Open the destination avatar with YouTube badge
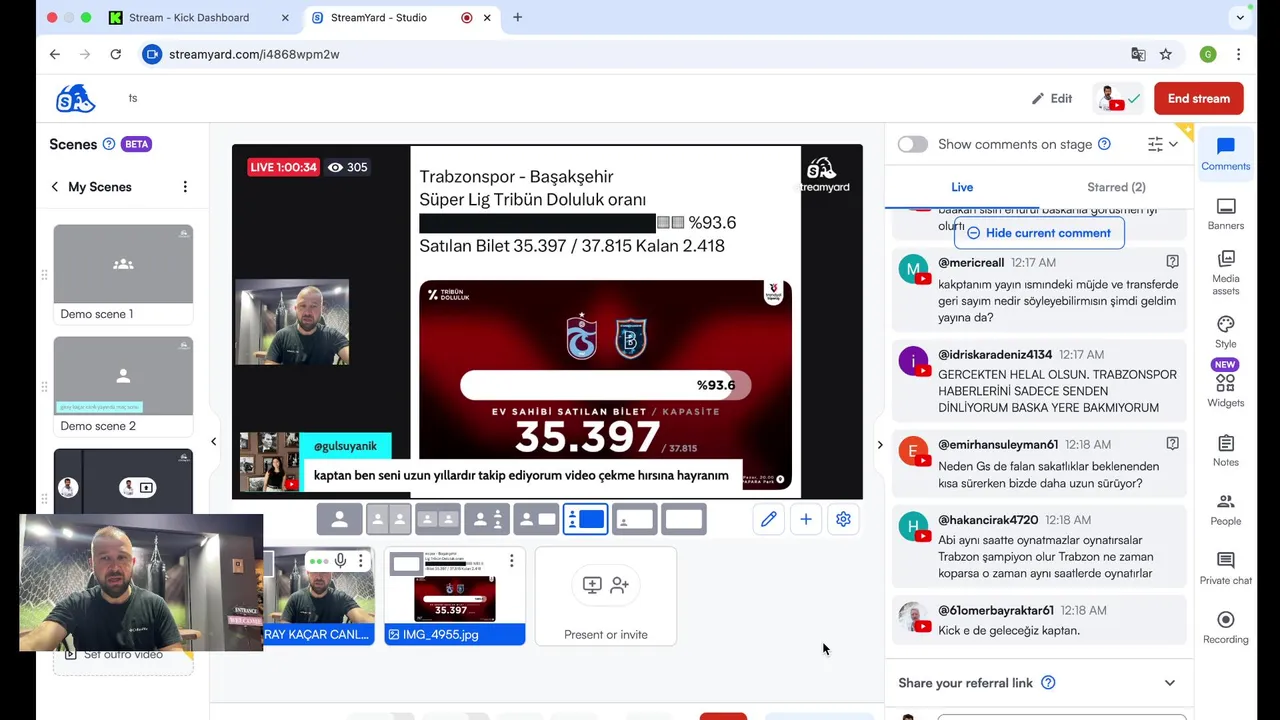The width and height of the screenshot is (1280, 720). [1119, 98]
